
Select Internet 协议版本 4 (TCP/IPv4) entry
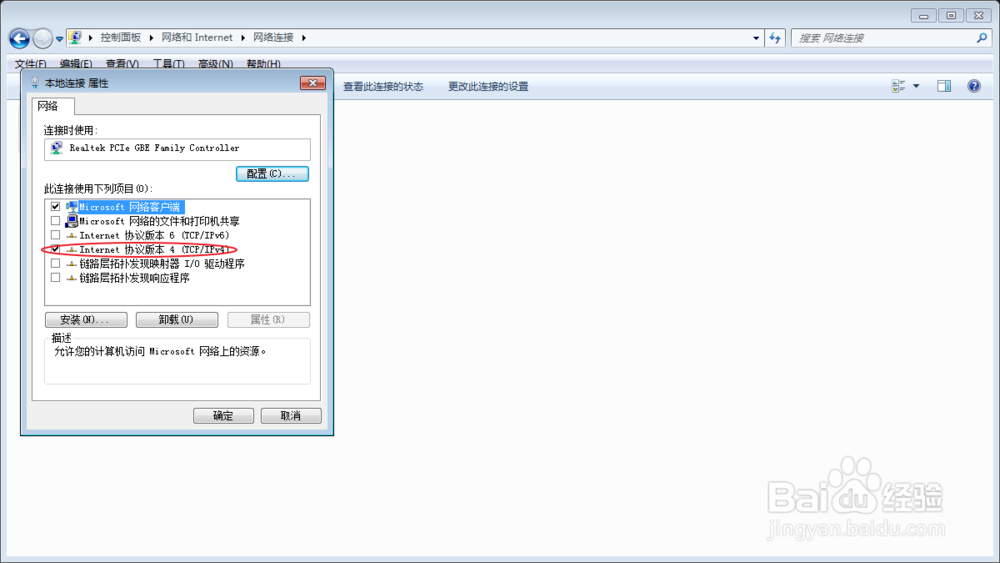point(154,249)
